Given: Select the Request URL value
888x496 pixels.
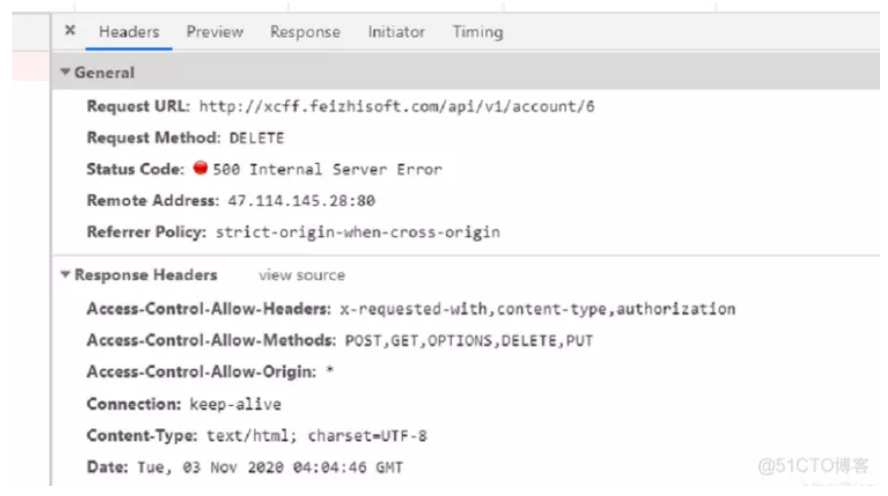Looking at the screenshot, I should (396, 106).
